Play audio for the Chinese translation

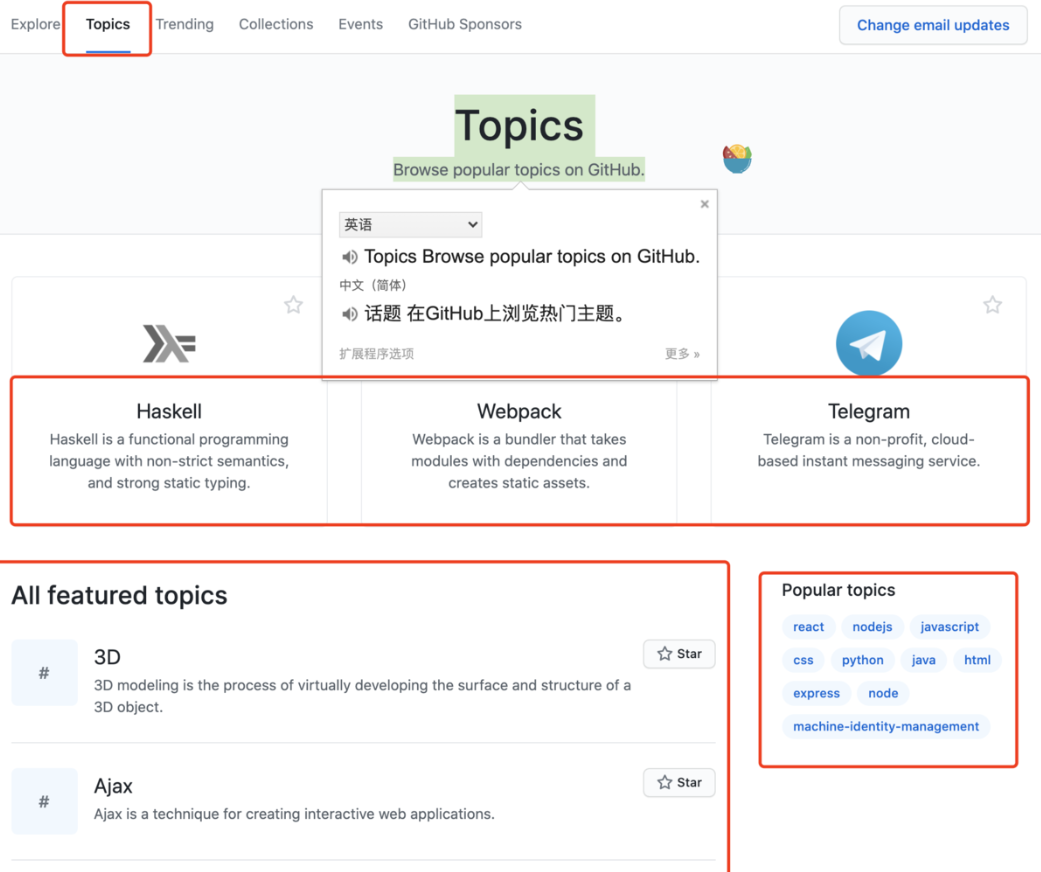[x=349, y=313]
